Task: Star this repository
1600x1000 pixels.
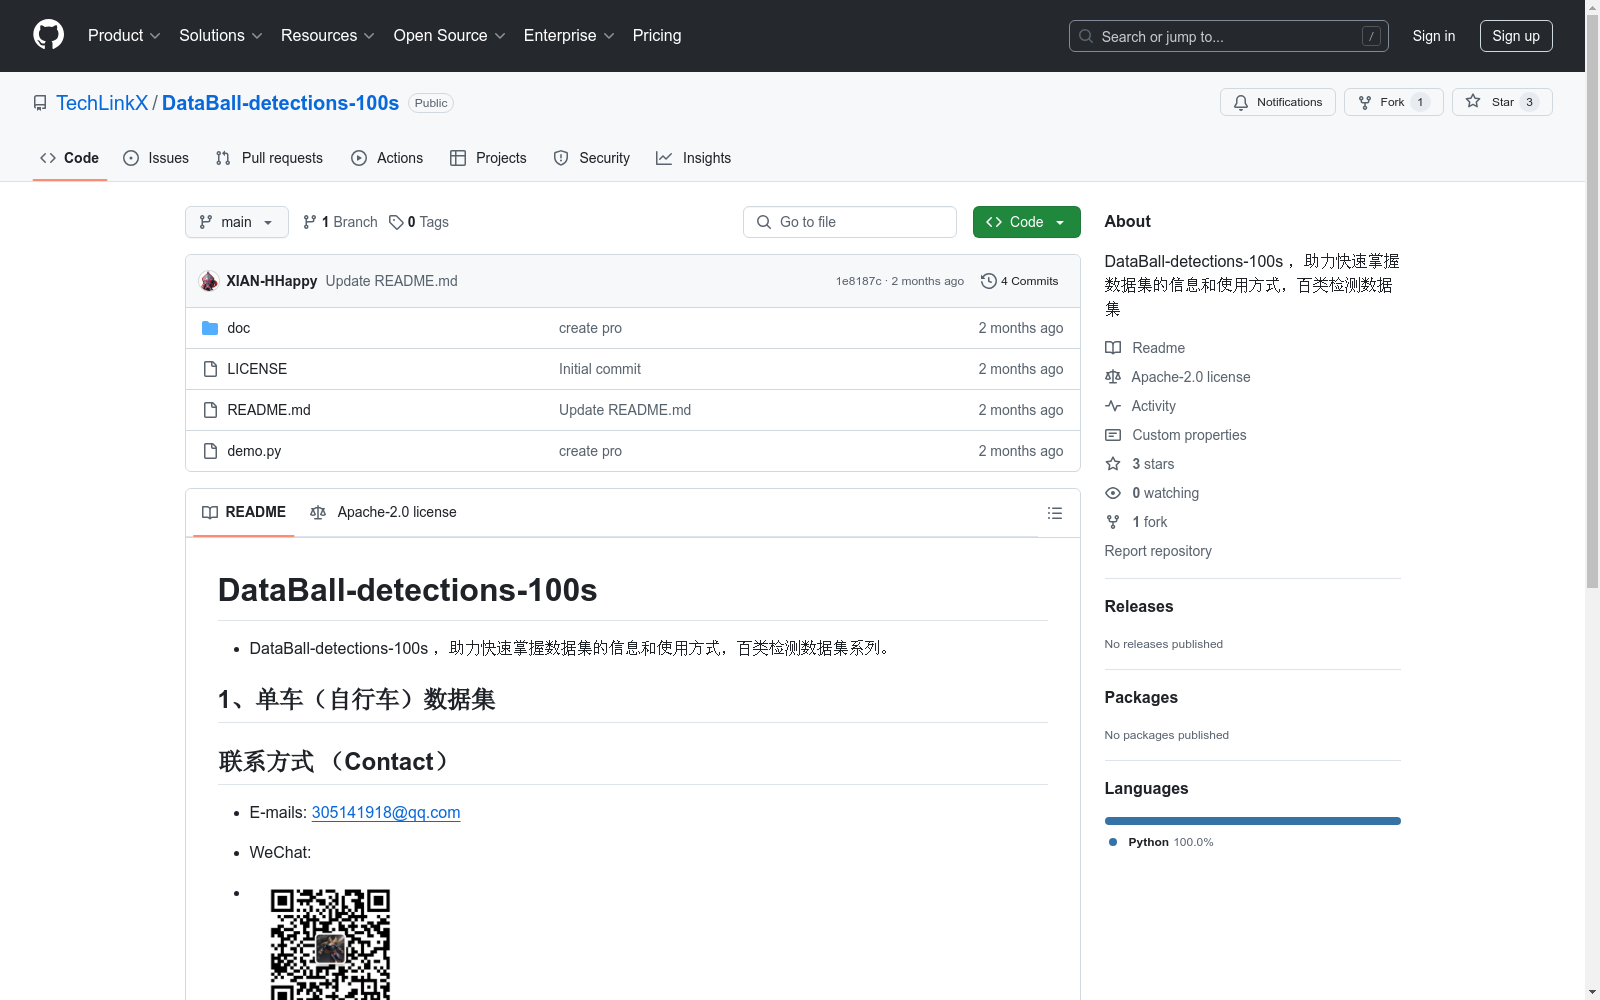Action: point(1502,102)
